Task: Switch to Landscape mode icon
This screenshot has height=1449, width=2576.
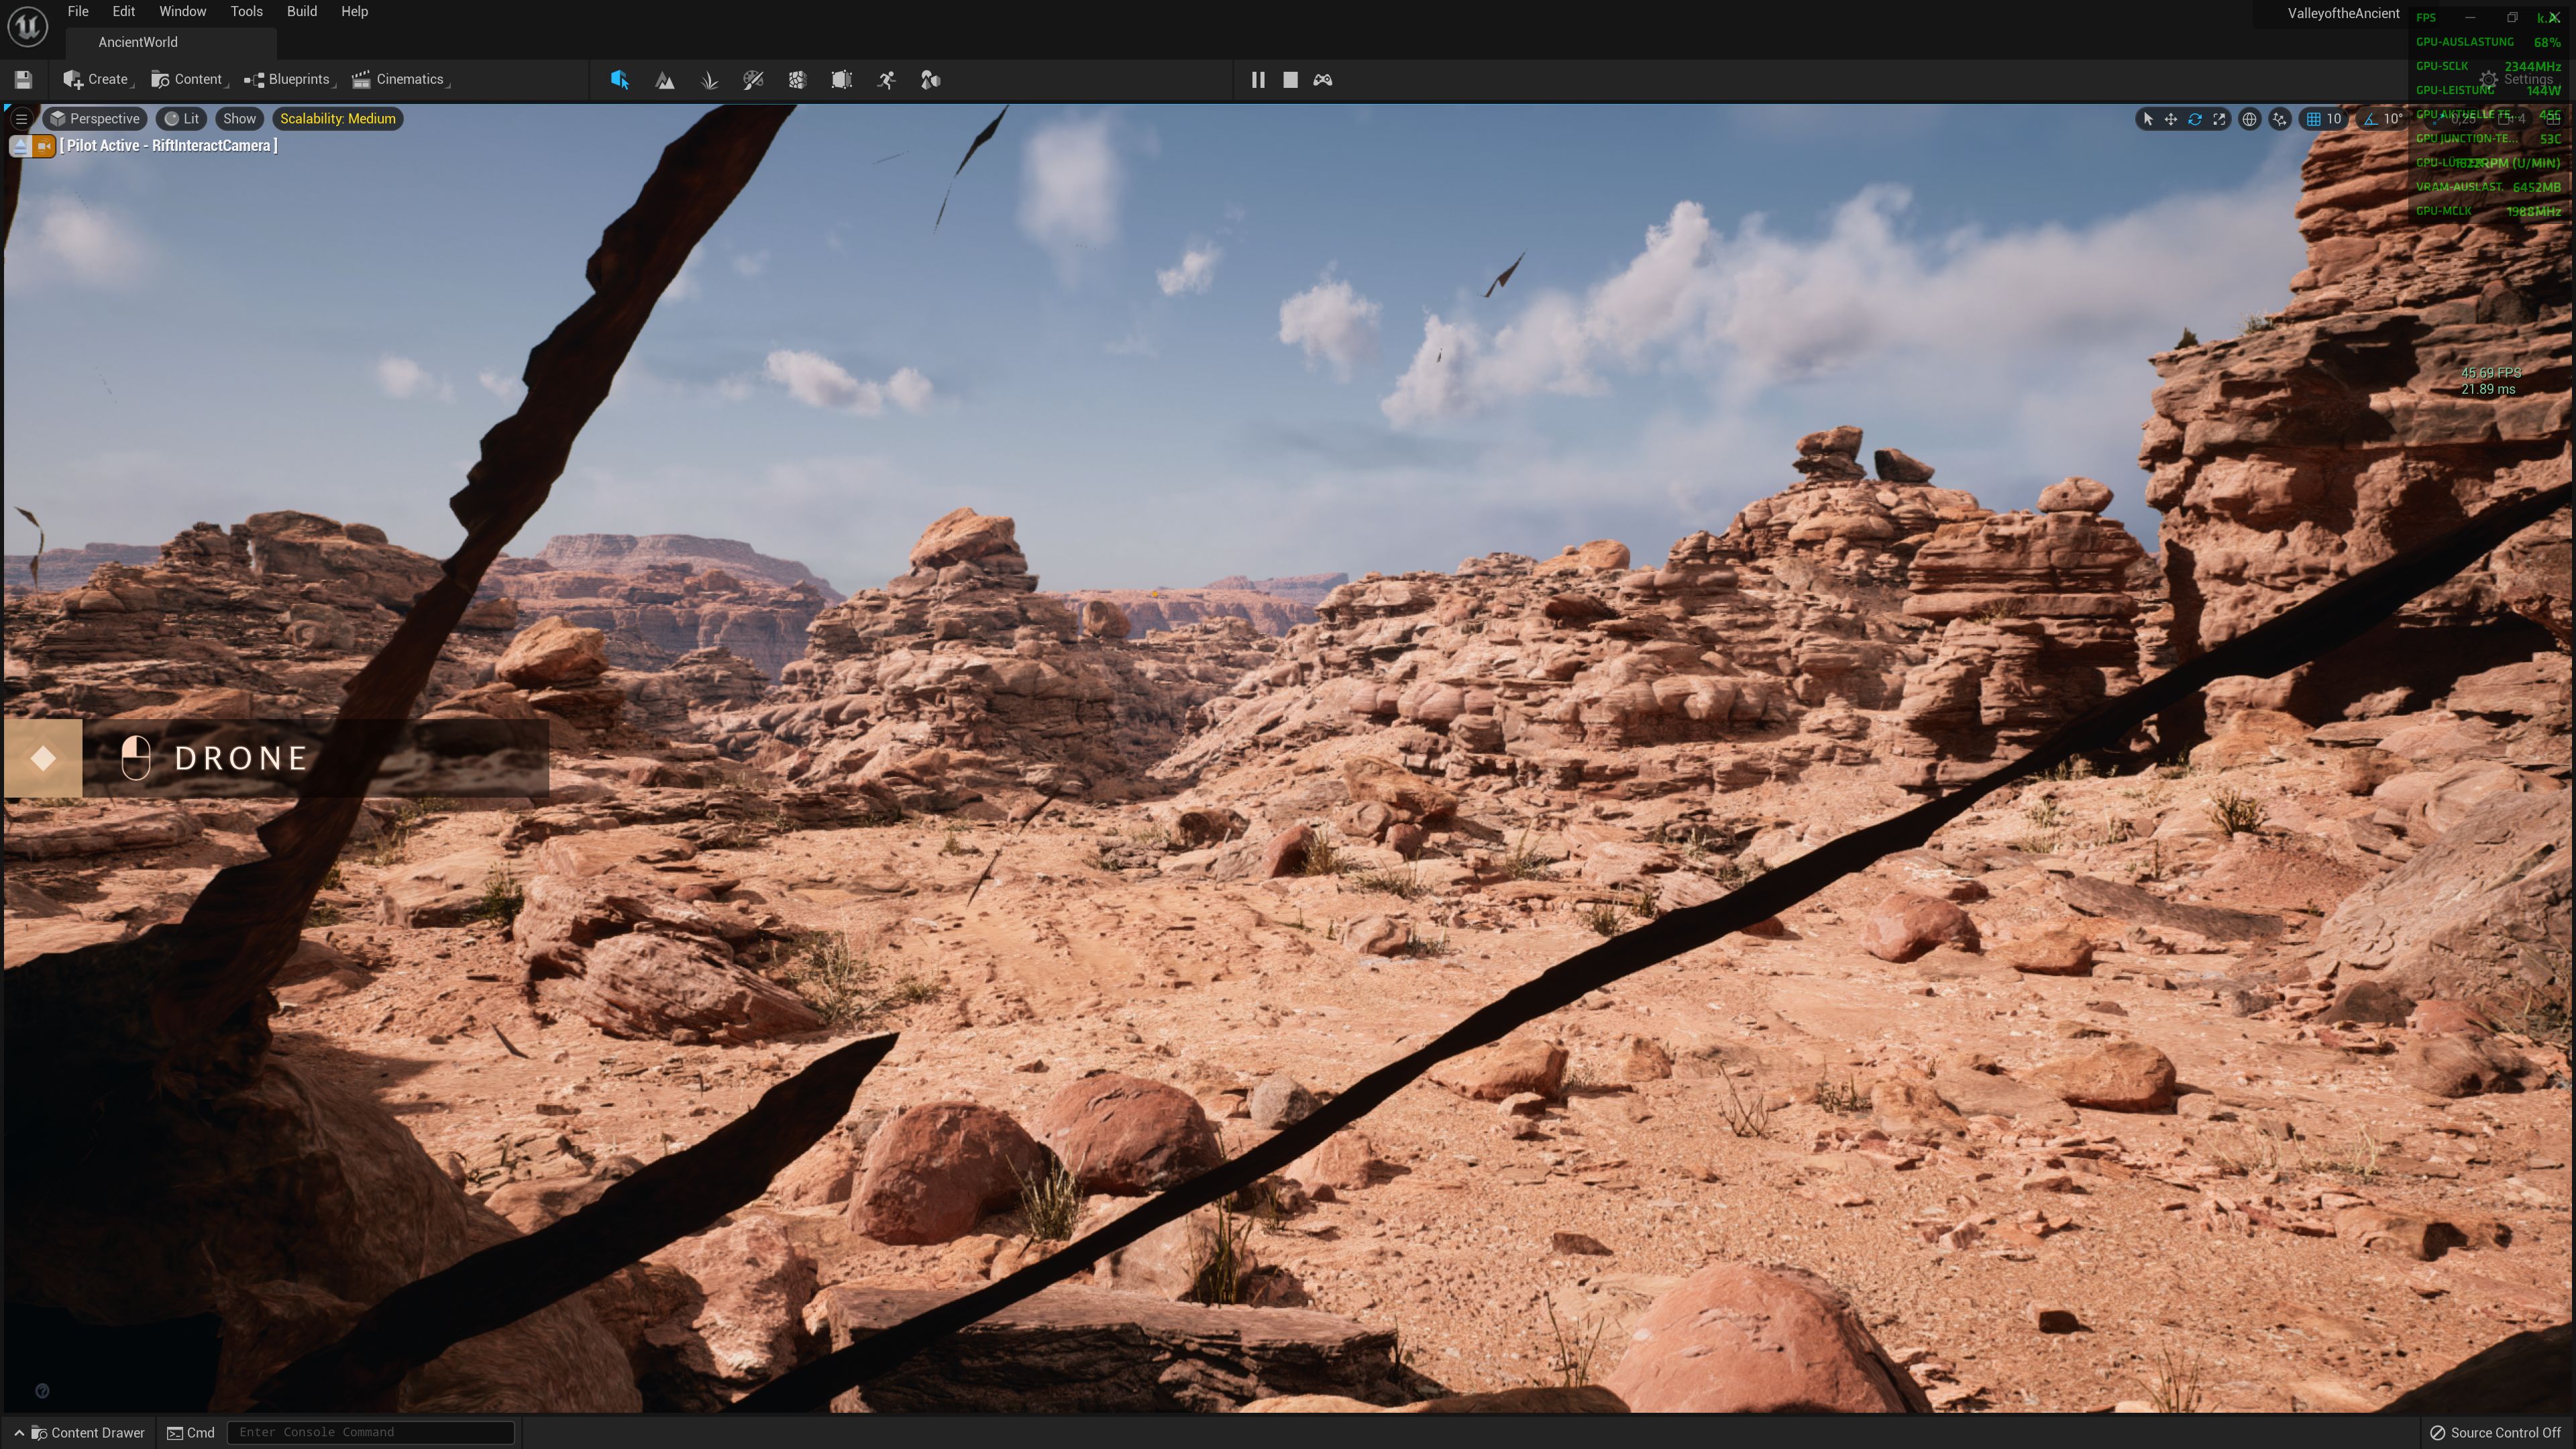Action: 664,80
